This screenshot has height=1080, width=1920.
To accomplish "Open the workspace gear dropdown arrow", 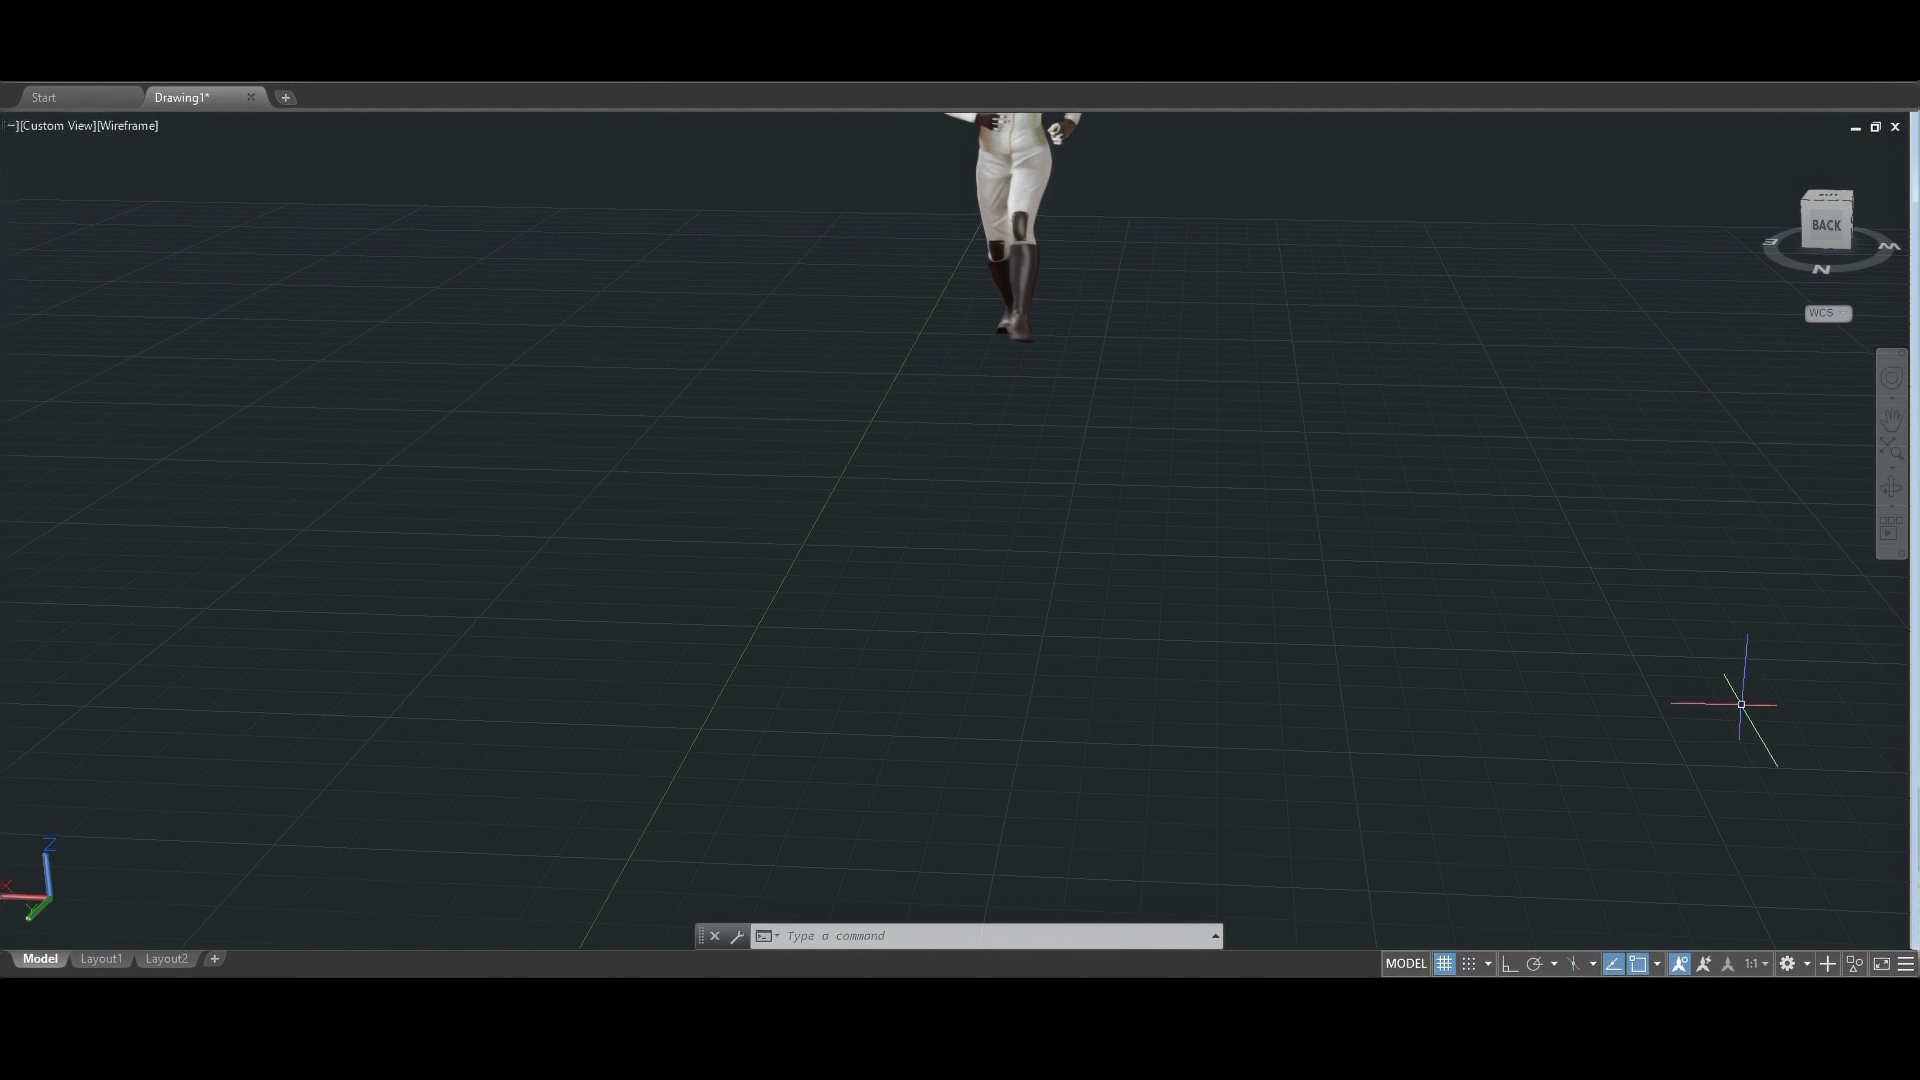I will tap(1807, 964).
